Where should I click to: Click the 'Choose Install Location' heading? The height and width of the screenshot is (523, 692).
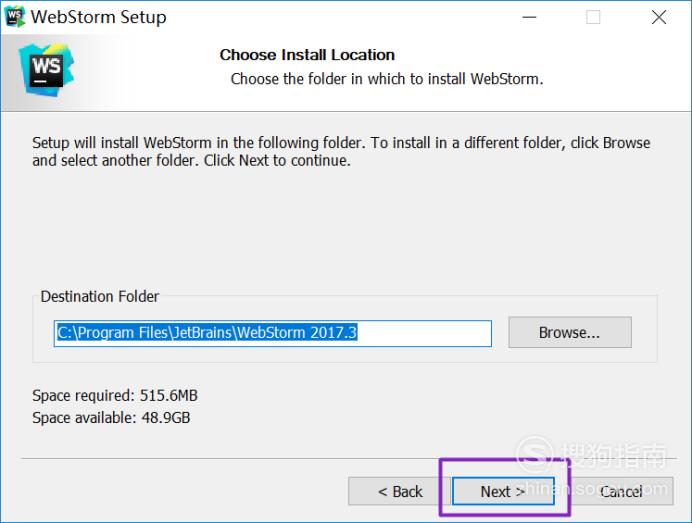pyautogui.click(x=307, y=55)
